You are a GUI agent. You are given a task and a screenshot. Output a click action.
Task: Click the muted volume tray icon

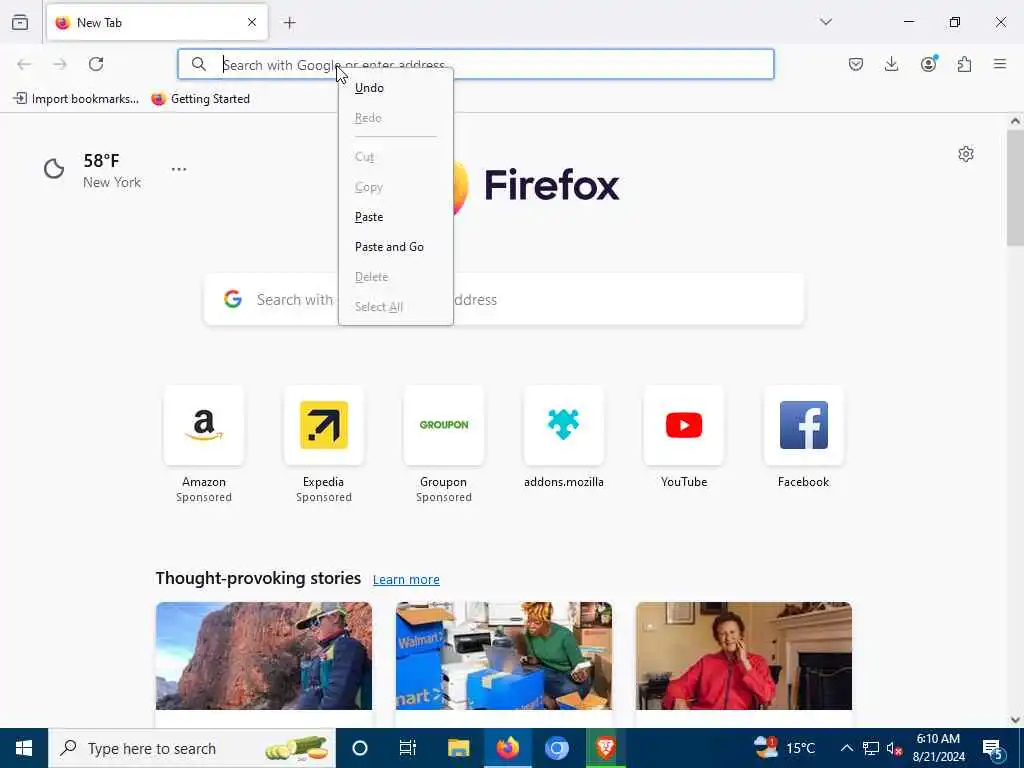coord(895,748)
